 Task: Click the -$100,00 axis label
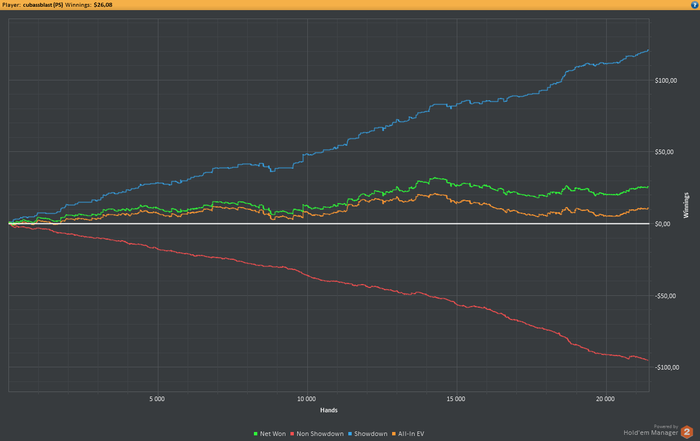pos(667,367)
